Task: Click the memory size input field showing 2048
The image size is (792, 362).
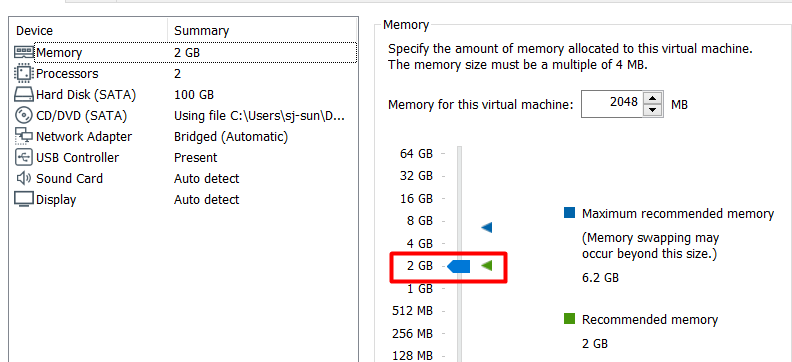Action: (x=612, y=104)
